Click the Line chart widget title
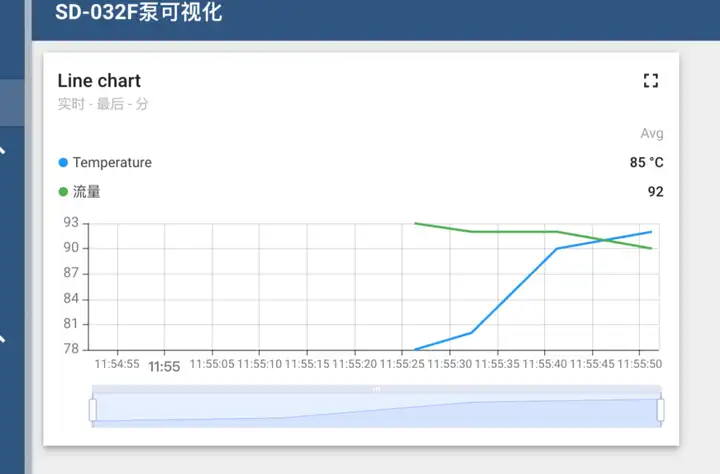720x474 pixels. click(x=99, y=81)
